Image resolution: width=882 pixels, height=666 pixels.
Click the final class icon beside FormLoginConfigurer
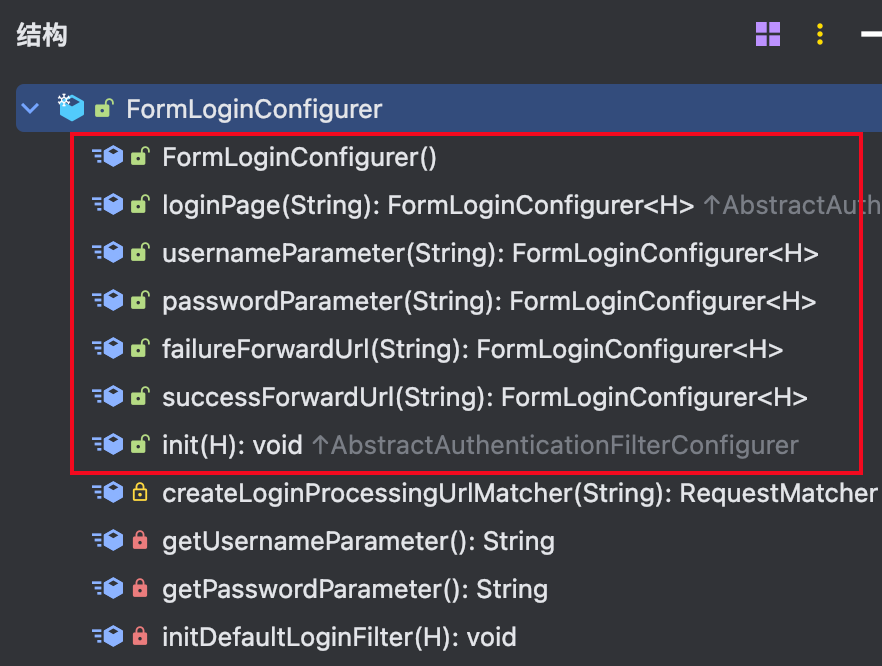(x=70, y=108)
